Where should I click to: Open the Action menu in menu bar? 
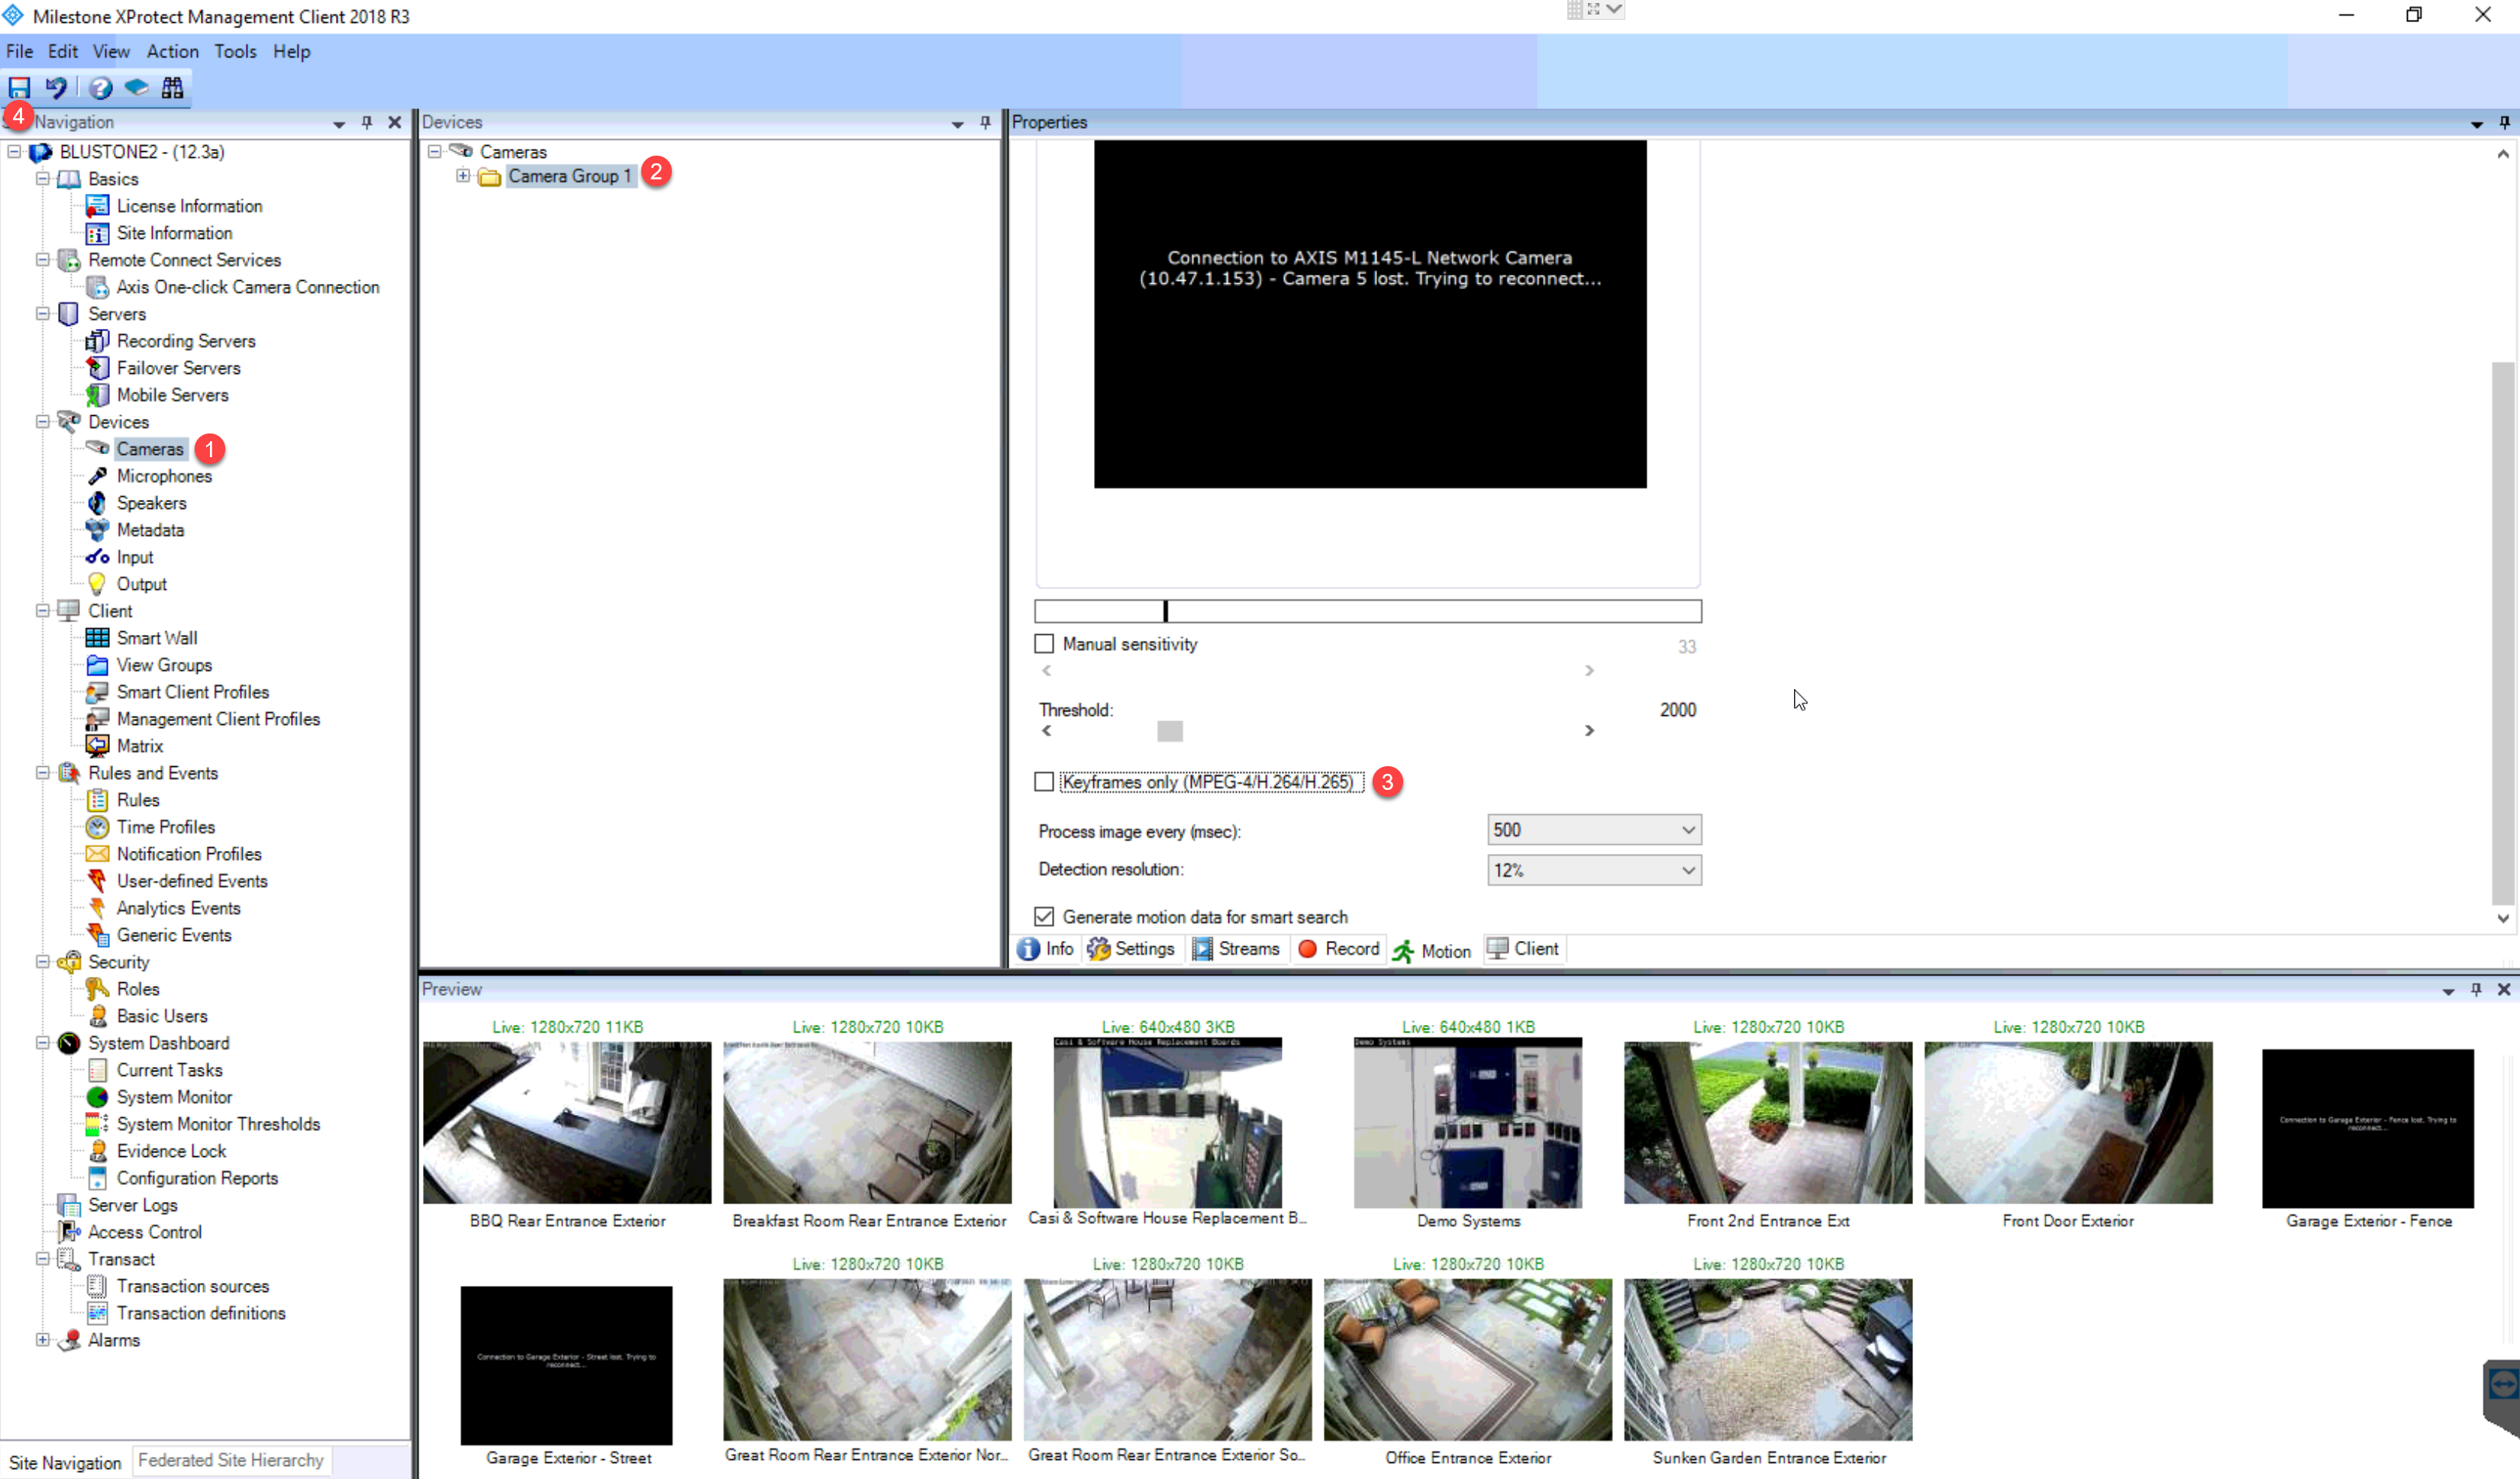173,51
